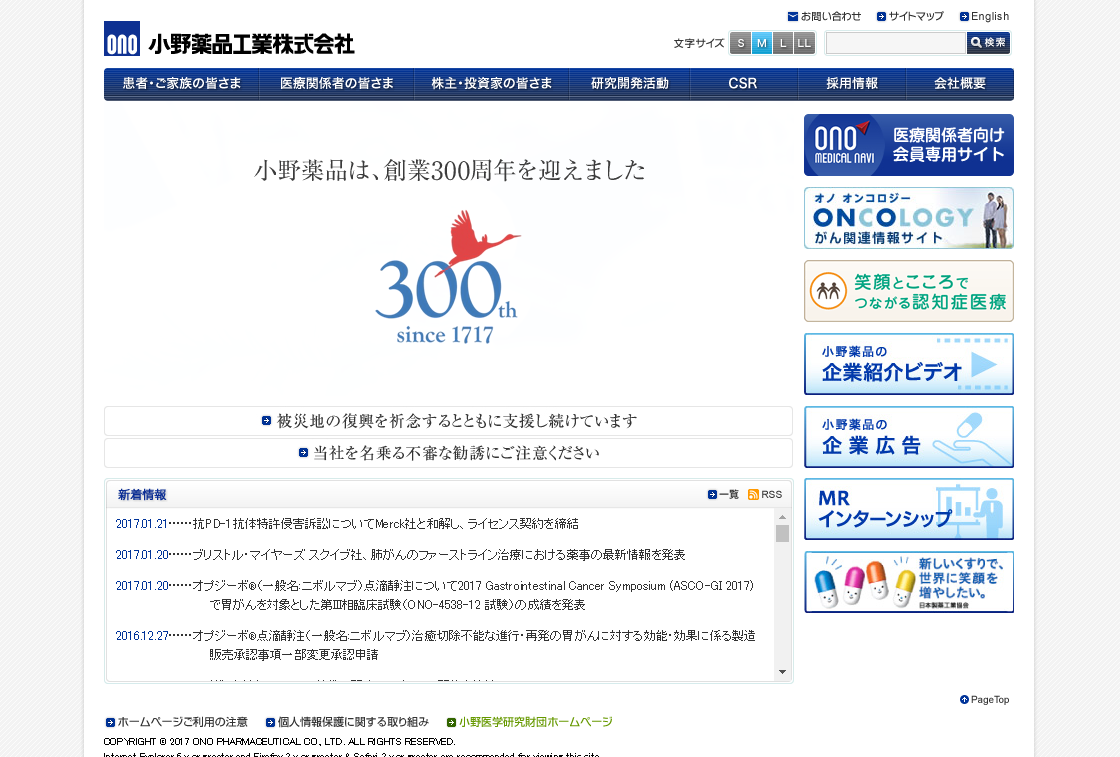1120x757 pixels.
Task: Open 株主・投資家の皆さま menu
Action: point(492,84)
